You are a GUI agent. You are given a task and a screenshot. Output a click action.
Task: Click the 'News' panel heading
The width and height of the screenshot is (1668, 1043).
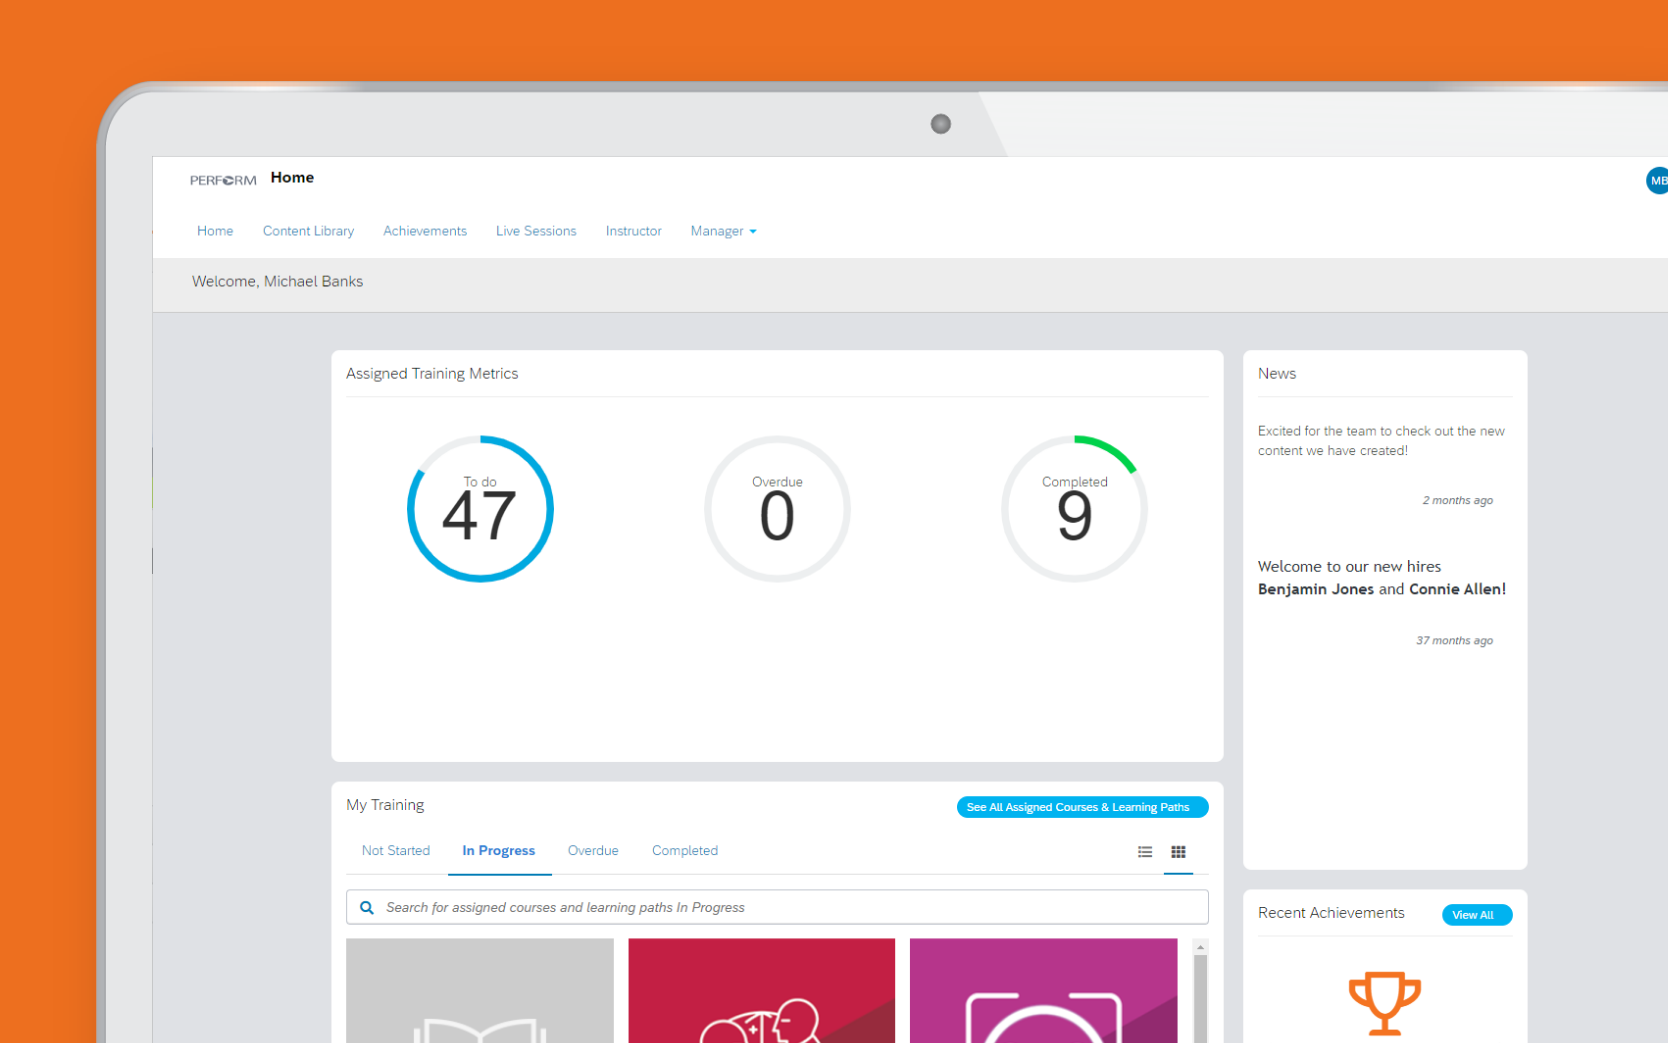pos(1277,374)
